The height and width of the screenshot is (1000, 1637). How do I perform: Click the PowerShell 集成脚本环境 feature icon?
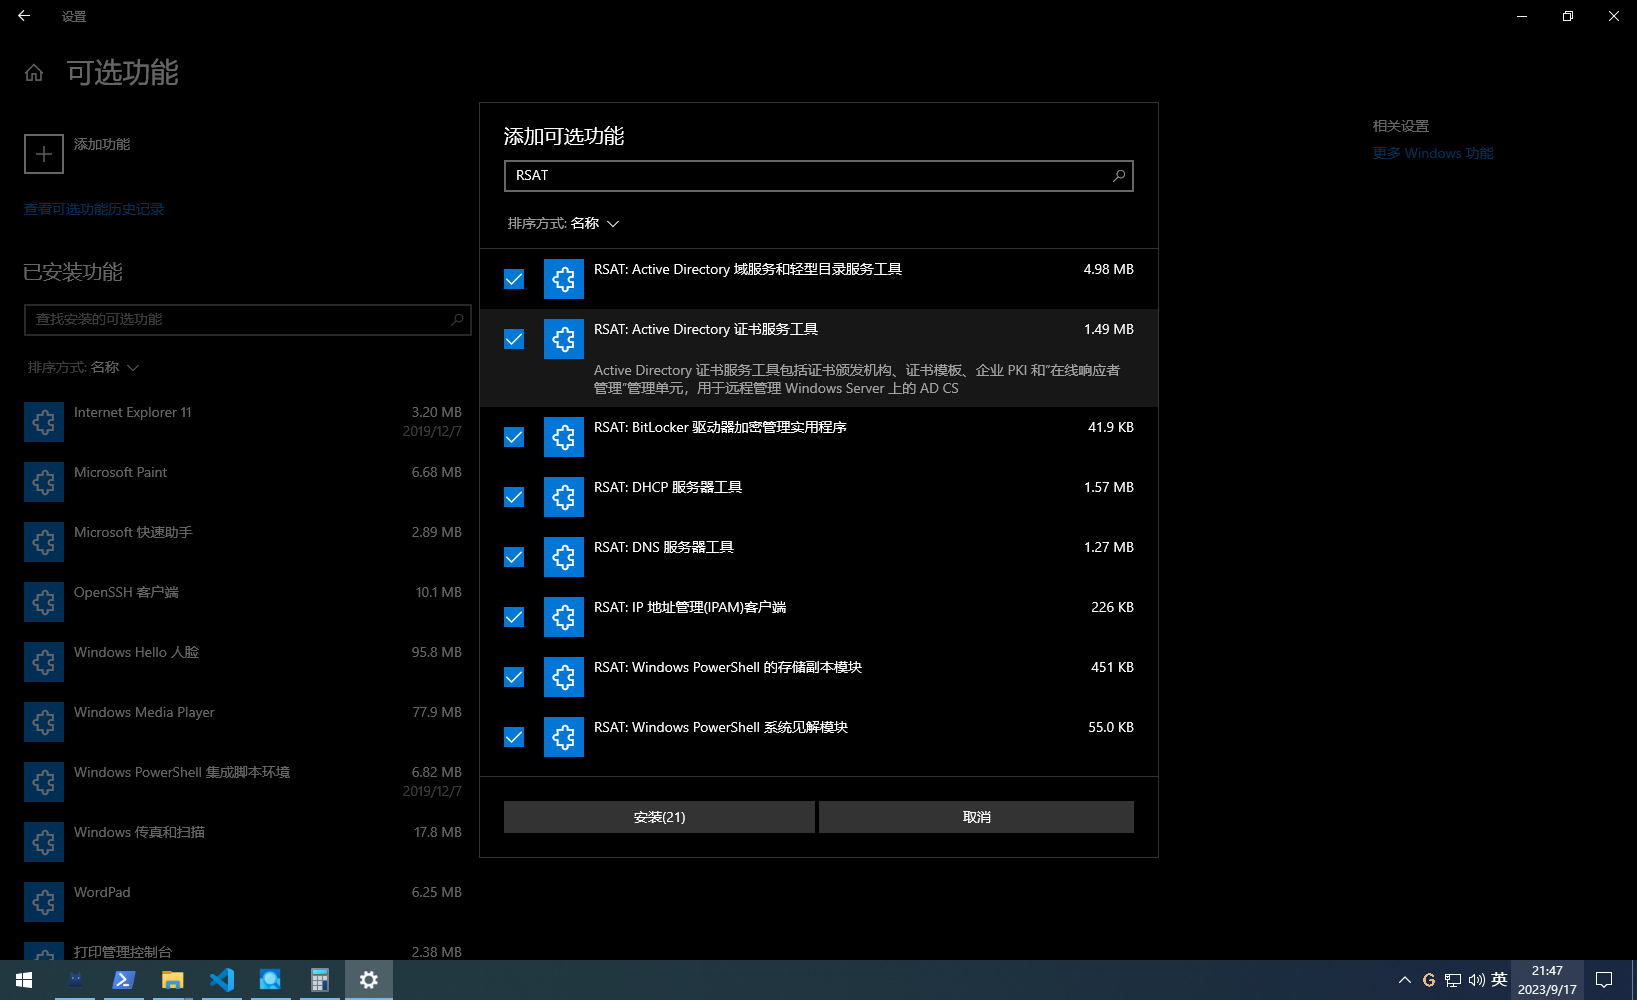(44, 782)
